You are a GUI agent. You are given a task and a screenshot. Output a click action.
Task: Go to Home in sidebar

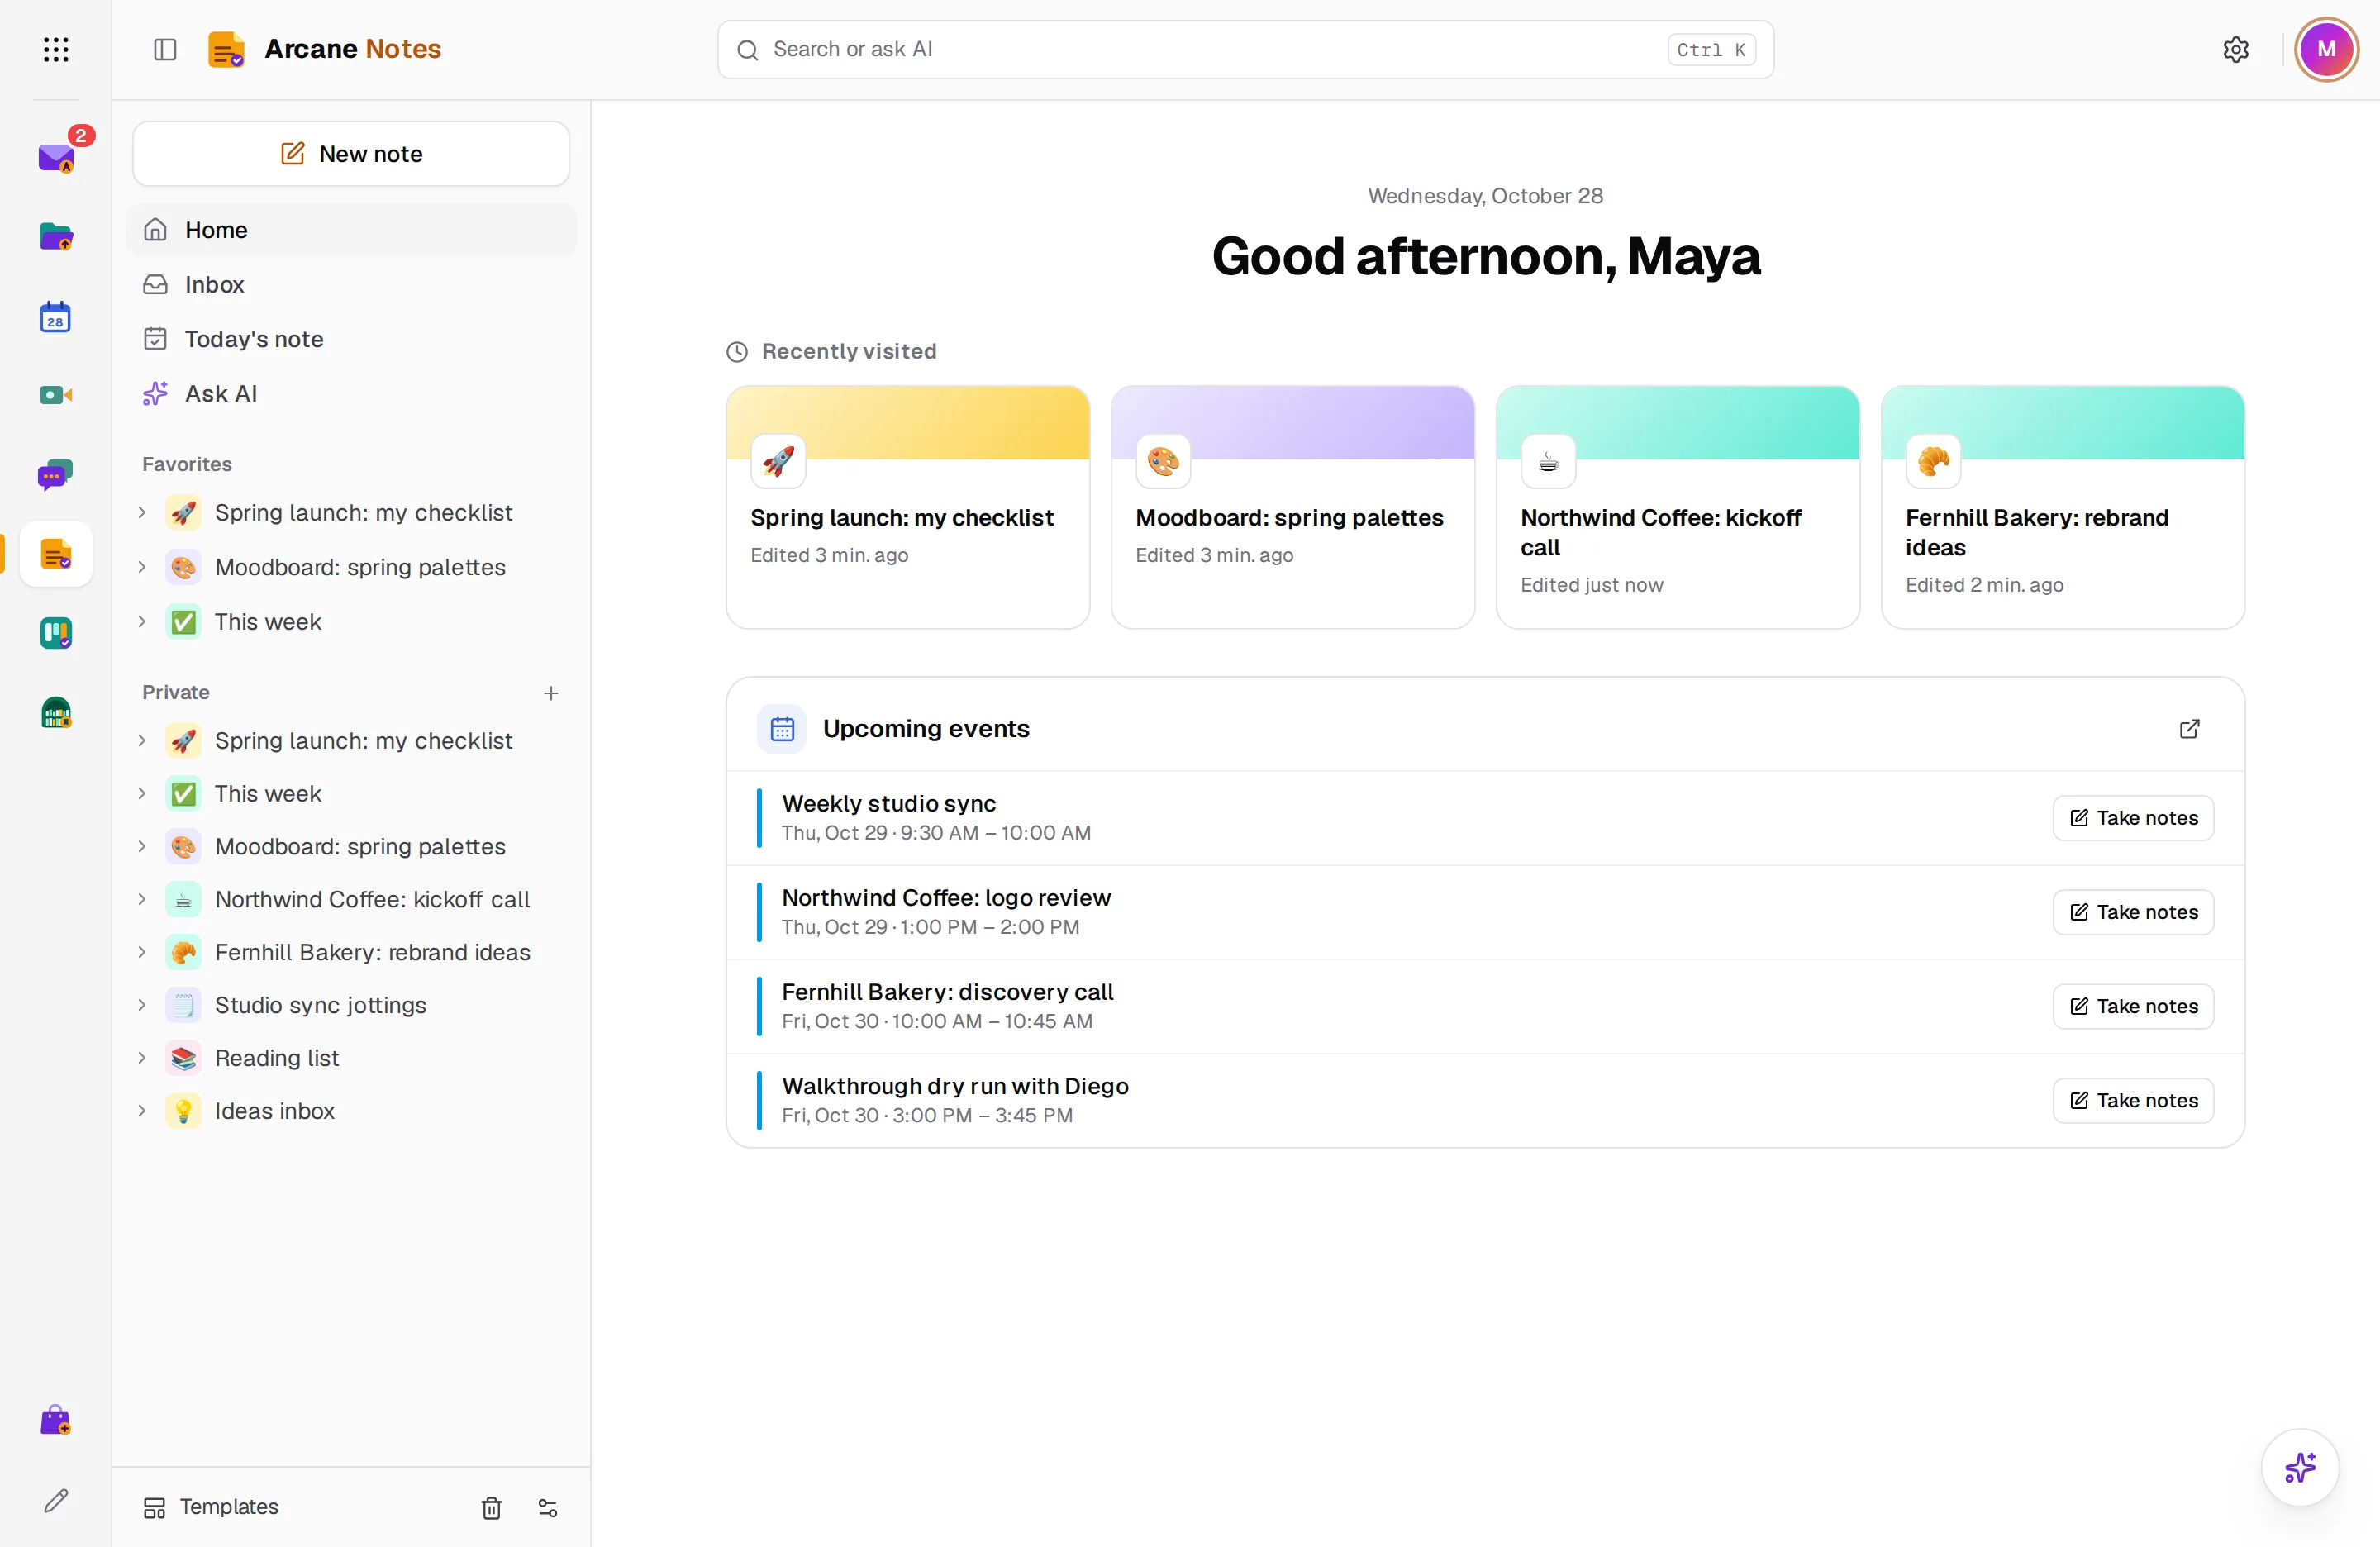coord(351,229)
